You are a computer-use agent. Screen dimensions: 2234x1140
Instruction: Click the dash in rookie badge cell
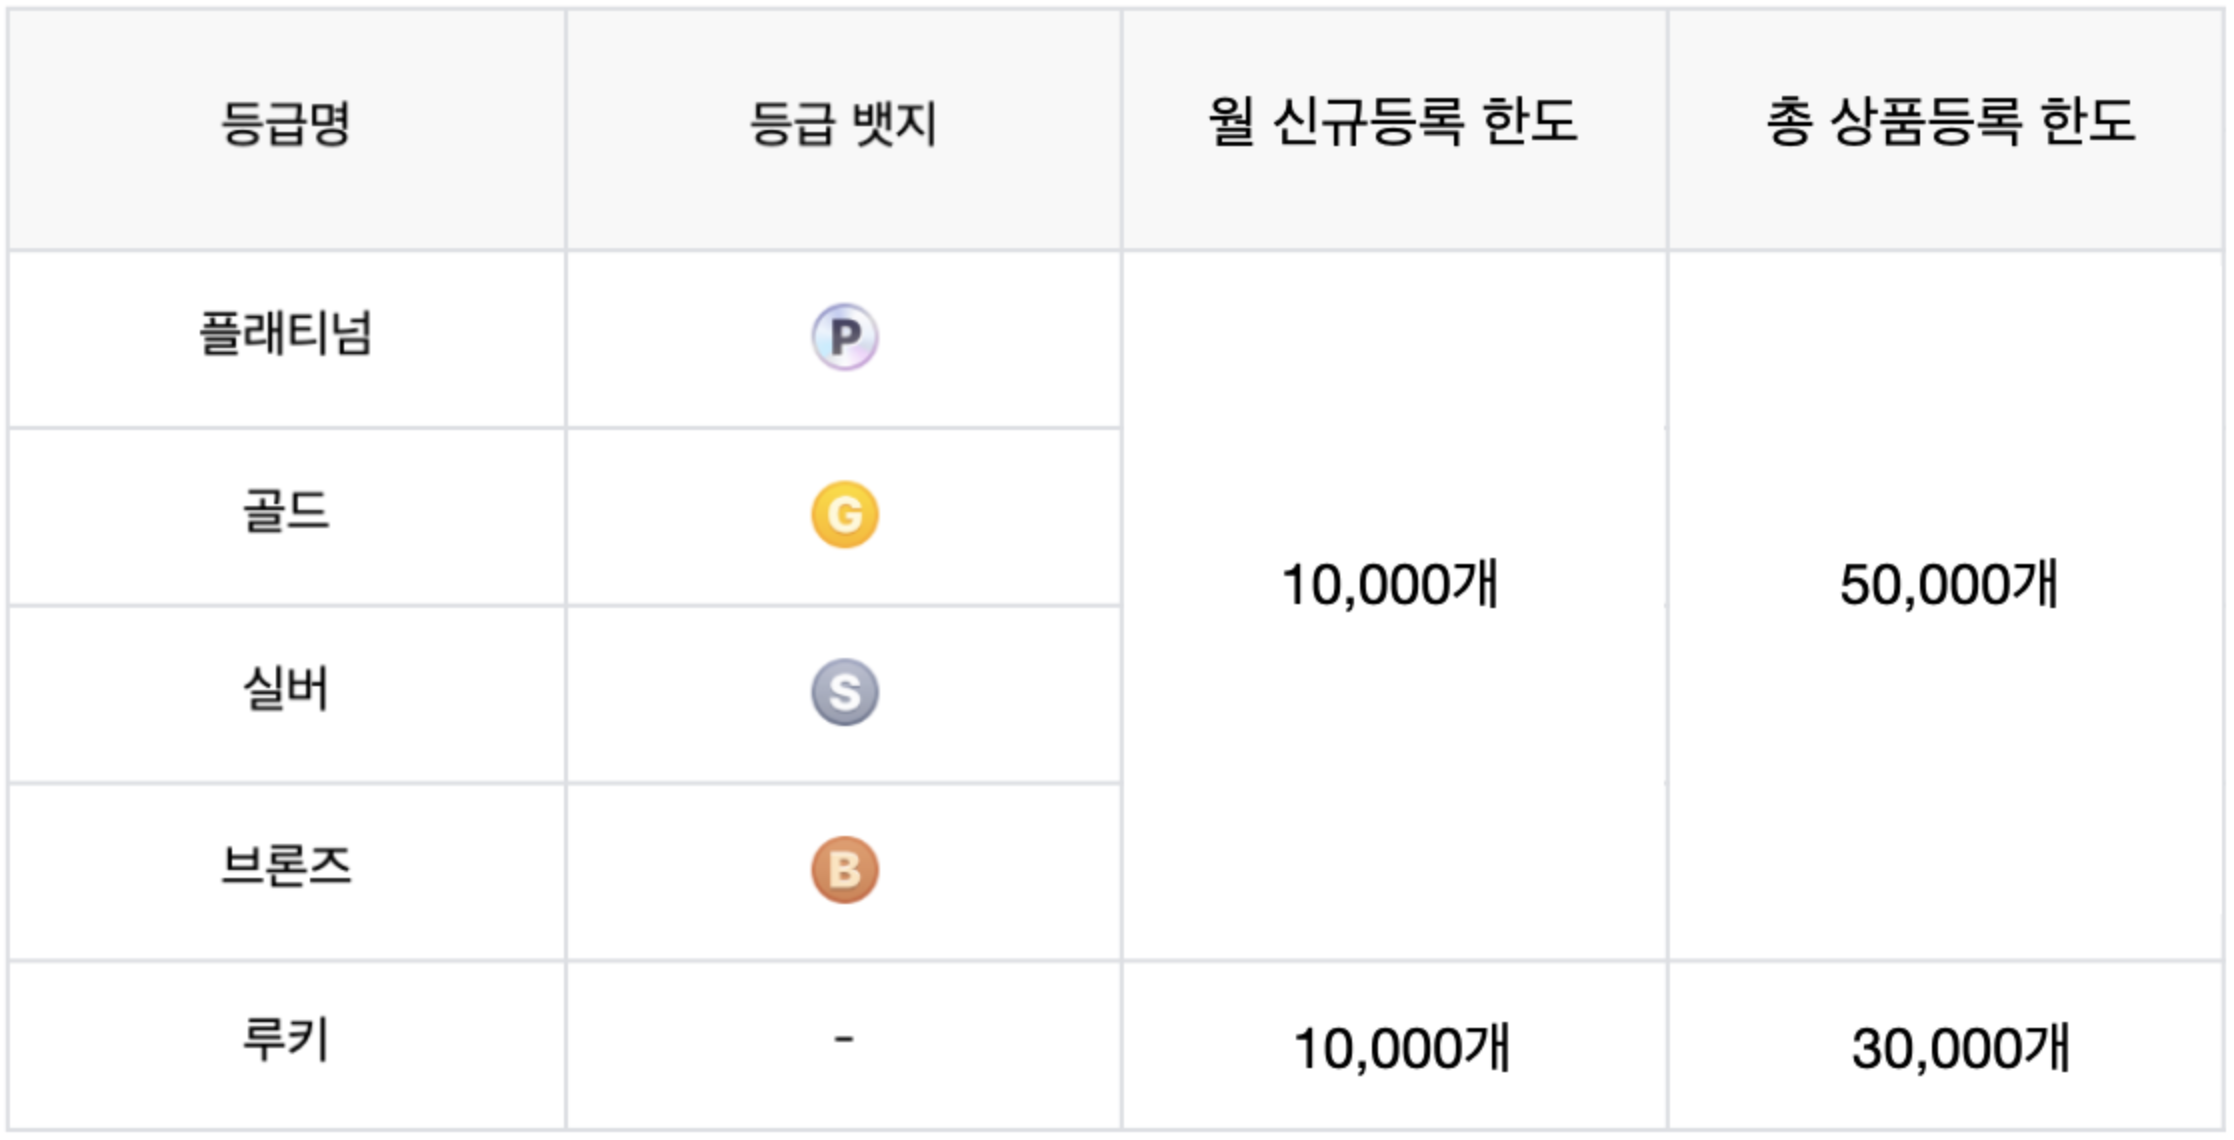click(x=844, y=1040)
